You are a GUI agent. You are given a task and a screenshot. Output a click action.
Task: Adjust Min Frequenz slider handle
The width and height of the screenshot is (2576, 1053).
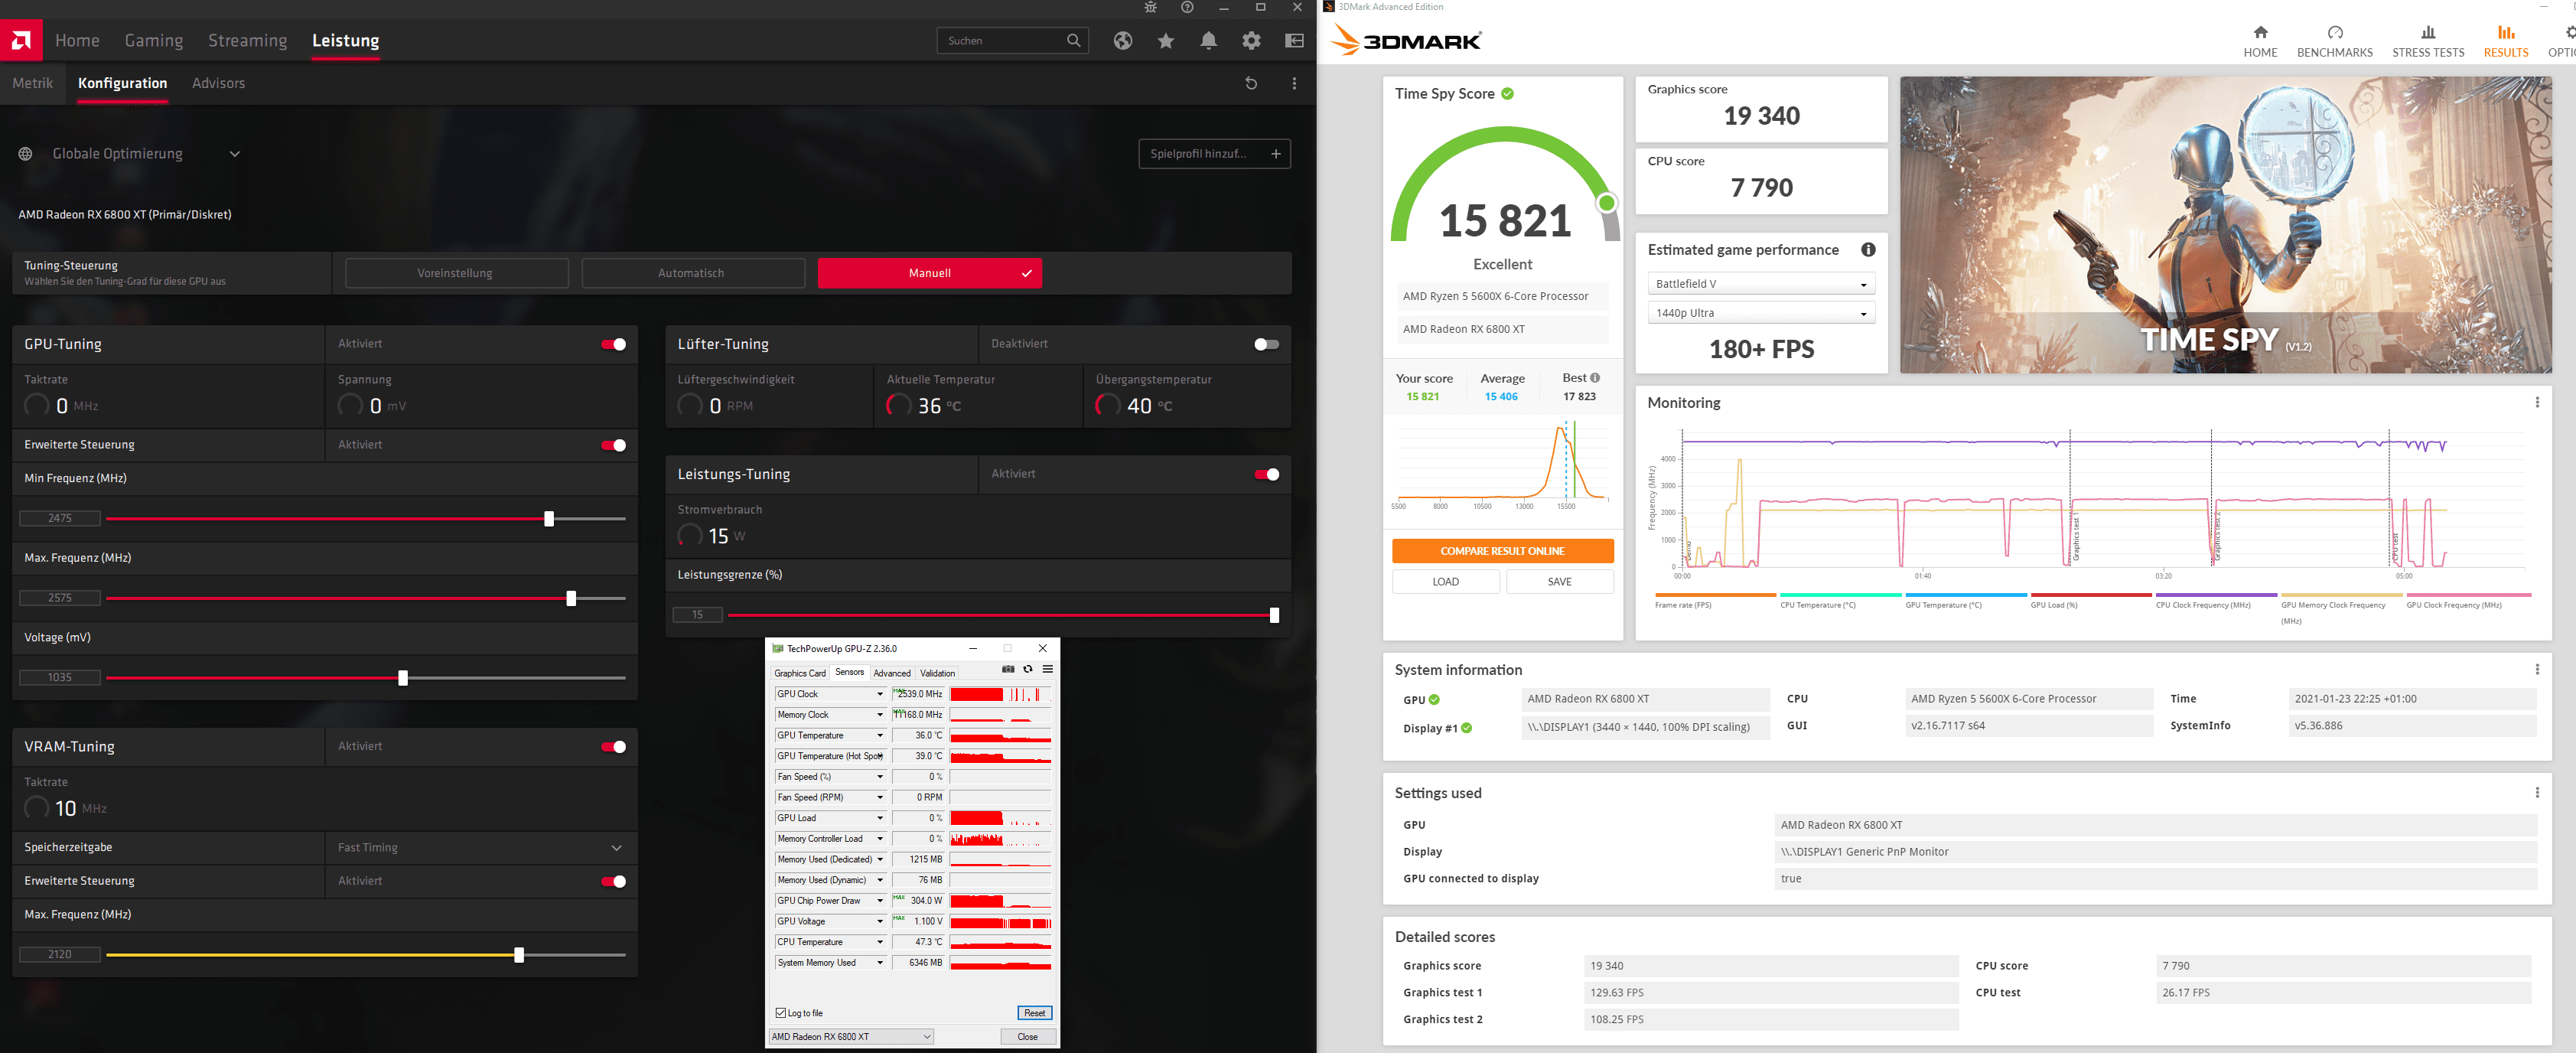(549, 519)
